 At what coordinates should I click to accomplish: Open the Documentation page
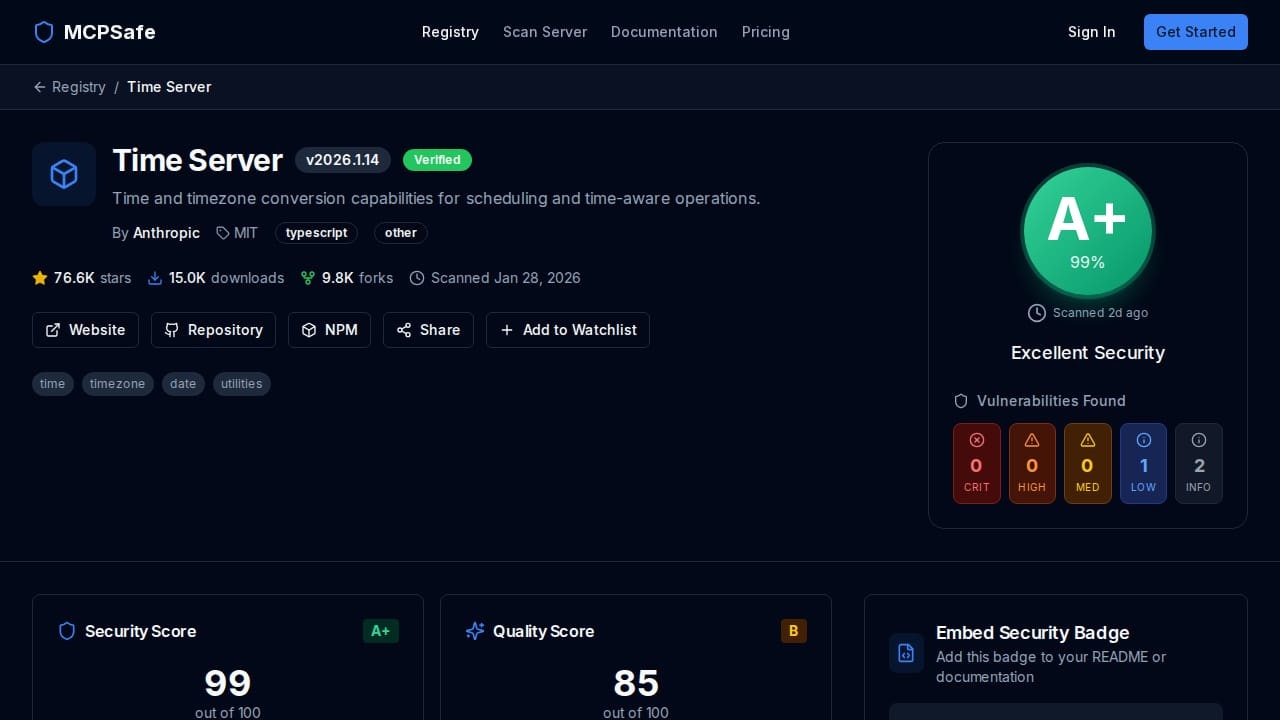664,32
